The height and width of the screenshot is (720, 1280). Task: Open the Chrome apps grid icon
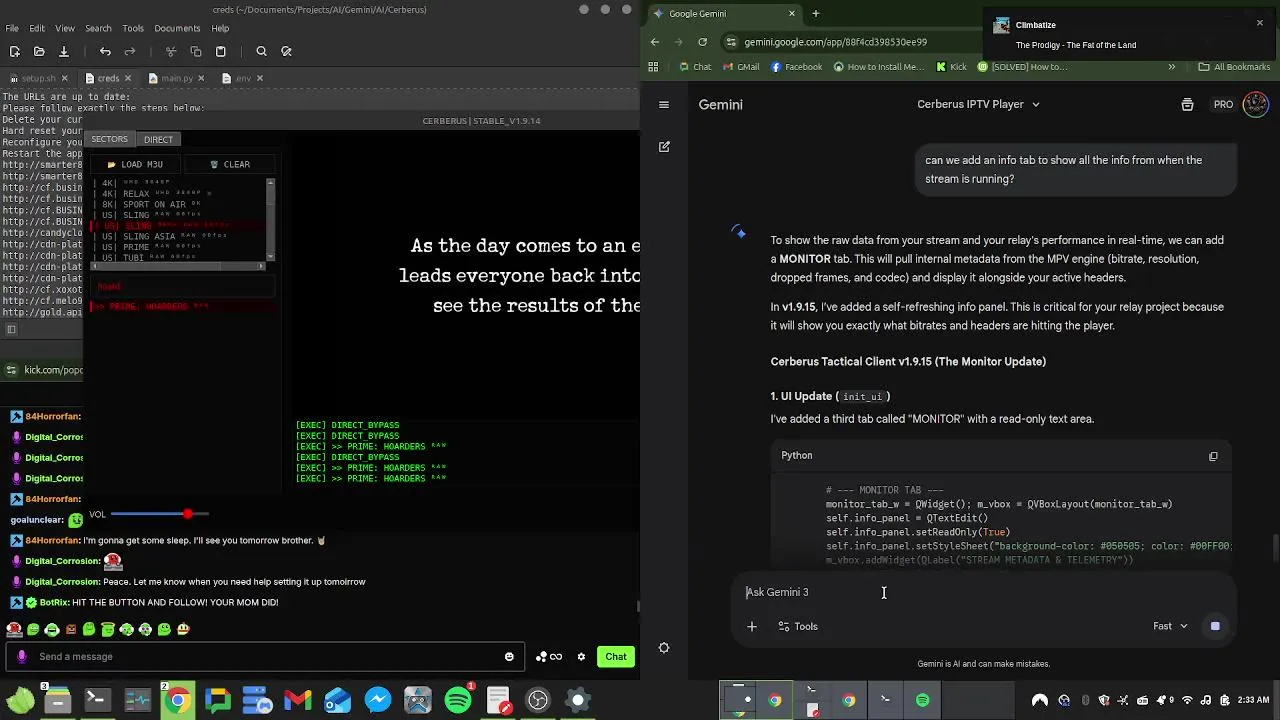point(653,67)
